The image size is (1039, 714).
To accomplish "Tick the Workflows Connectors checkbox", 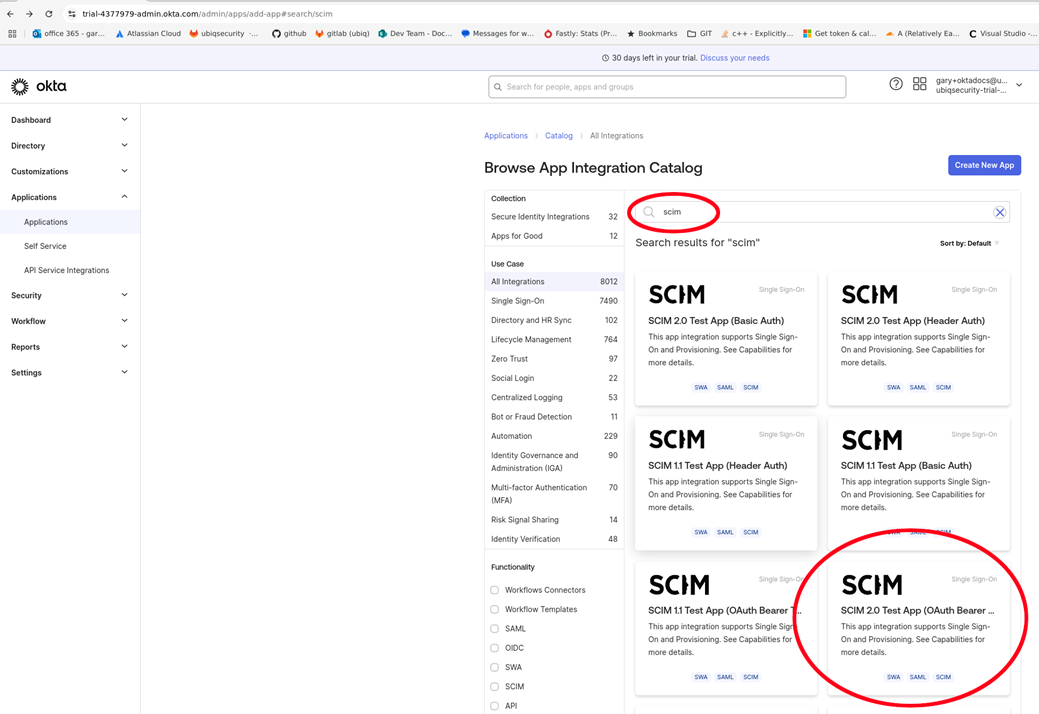I will coord(494,590).
